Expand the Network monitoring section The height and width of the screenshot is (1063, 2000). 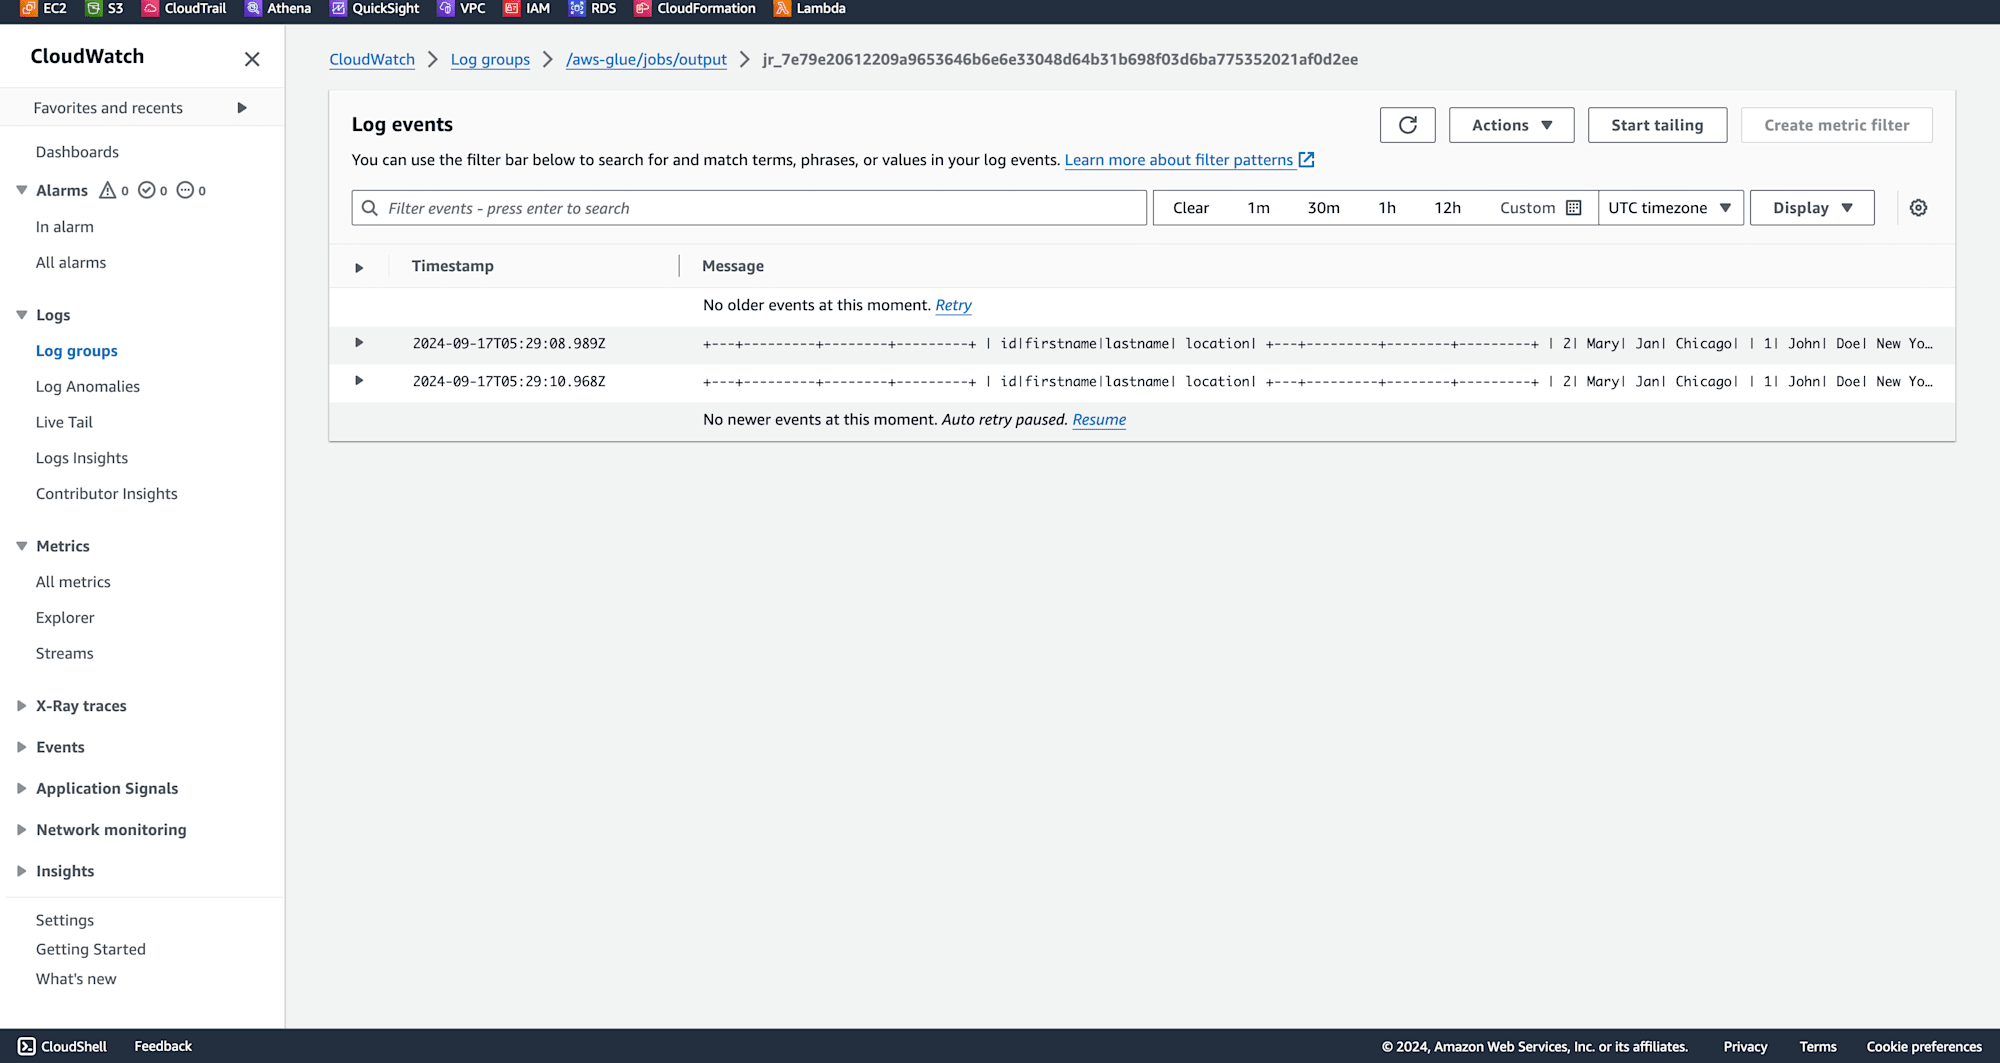point(21,830)
